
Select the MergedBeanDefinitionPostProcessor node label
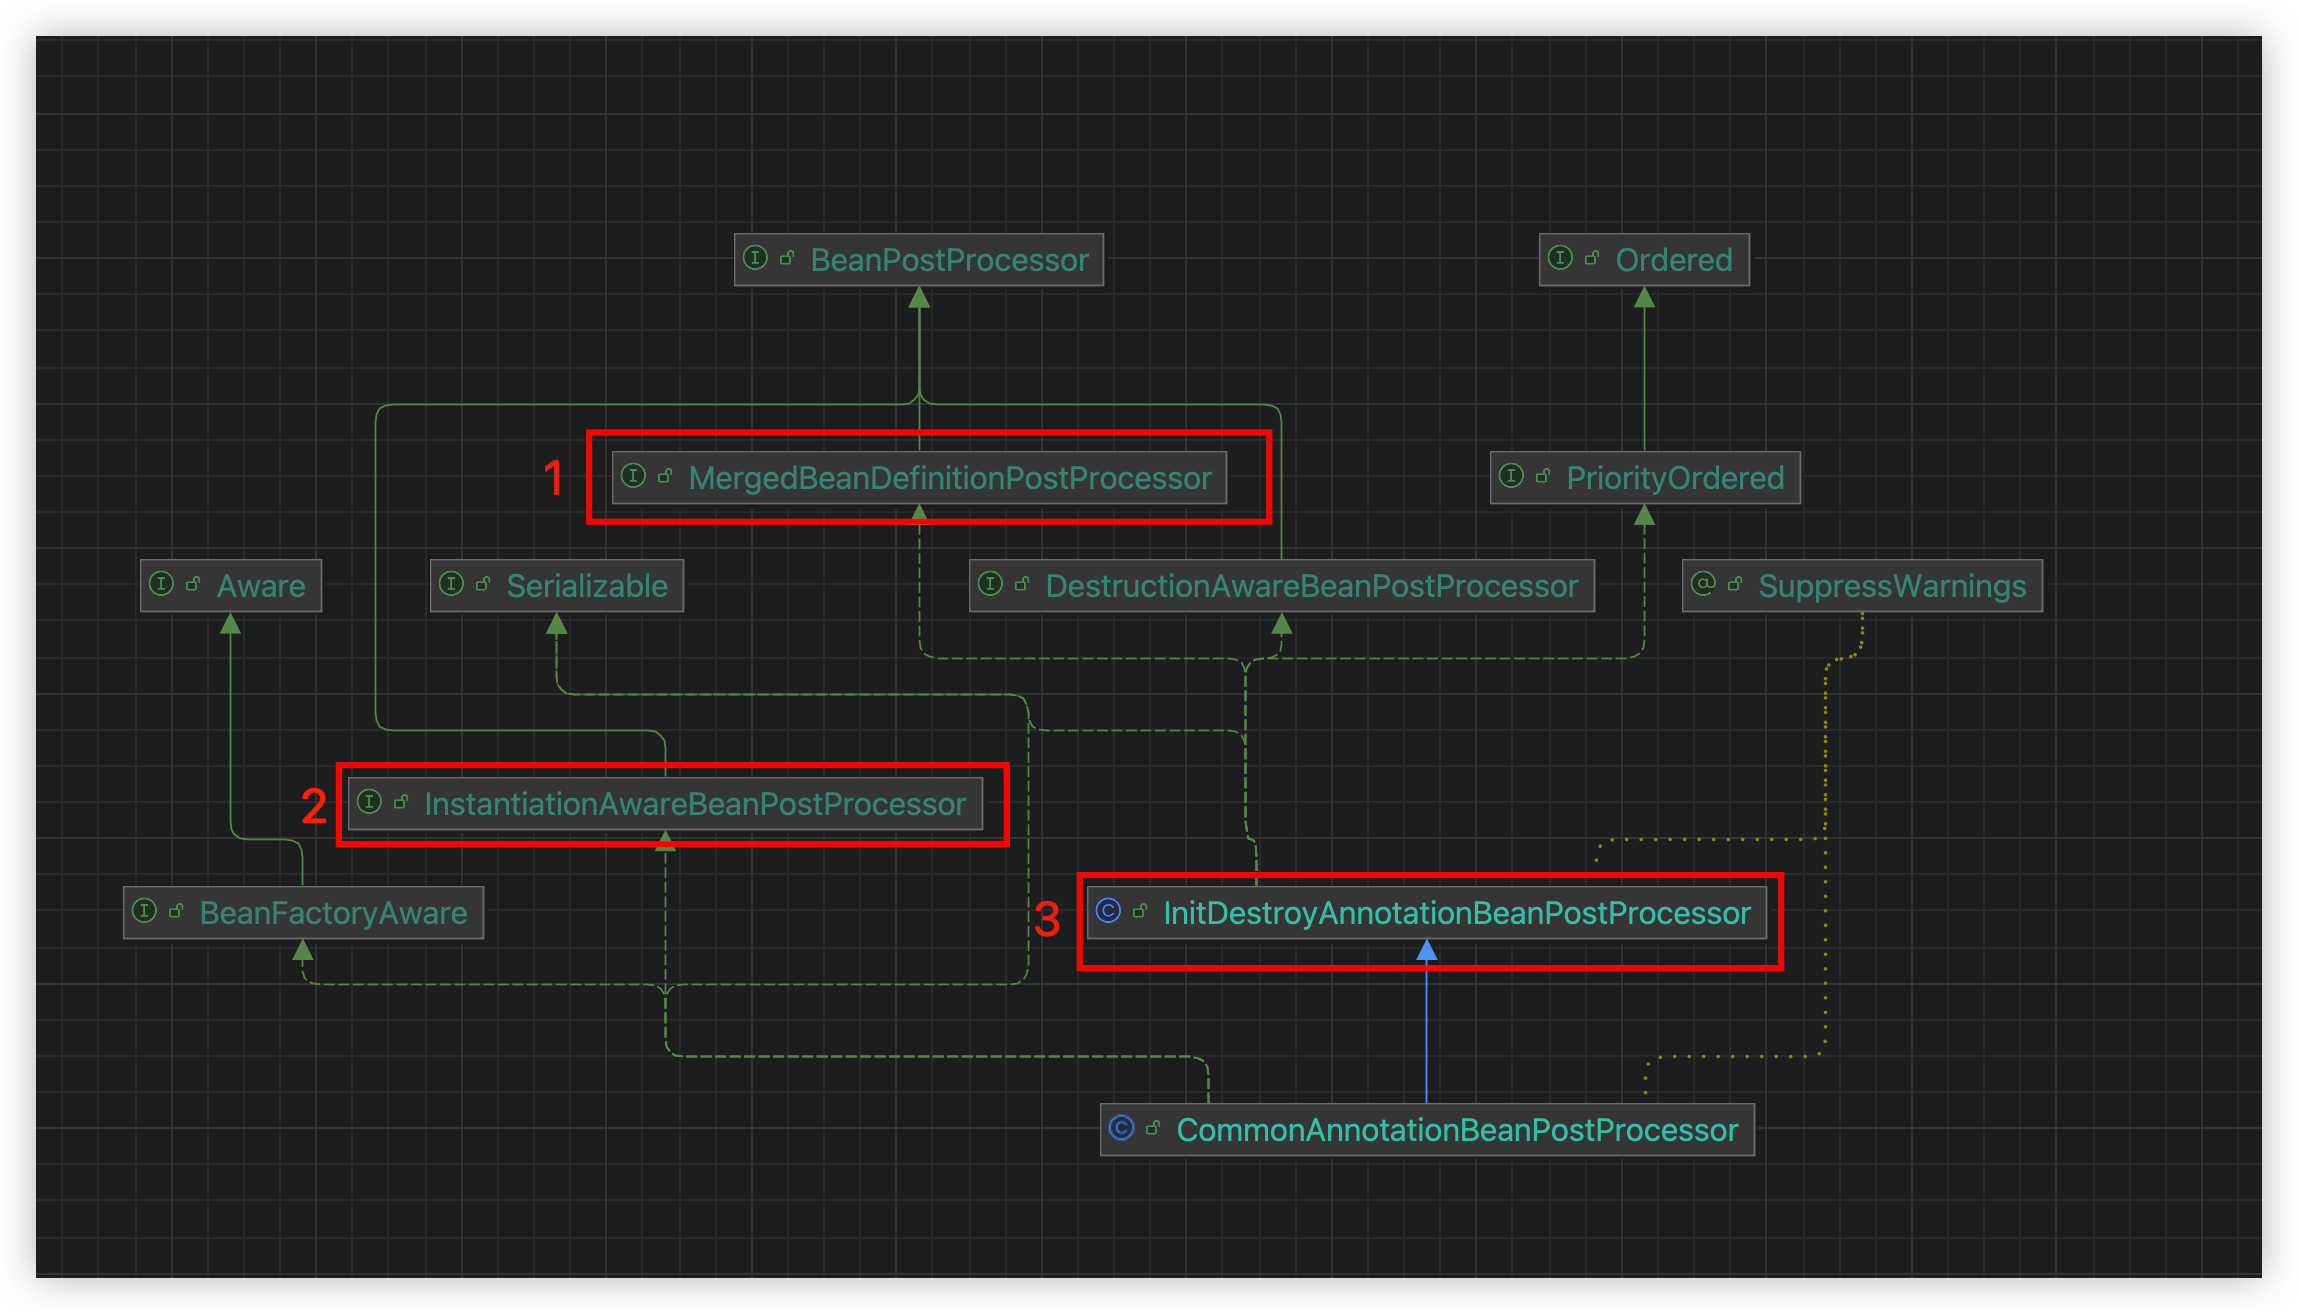(x=950, y=478)
